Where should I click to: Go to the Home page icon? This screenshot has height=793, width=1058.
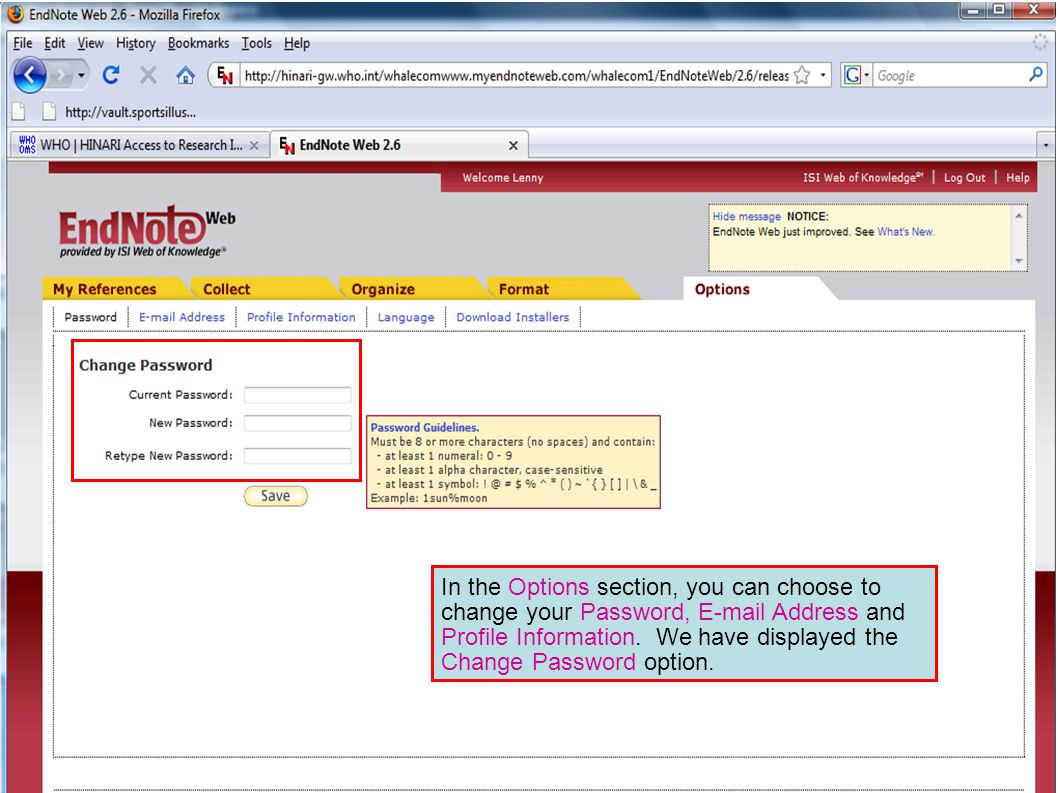click(186, 75)
